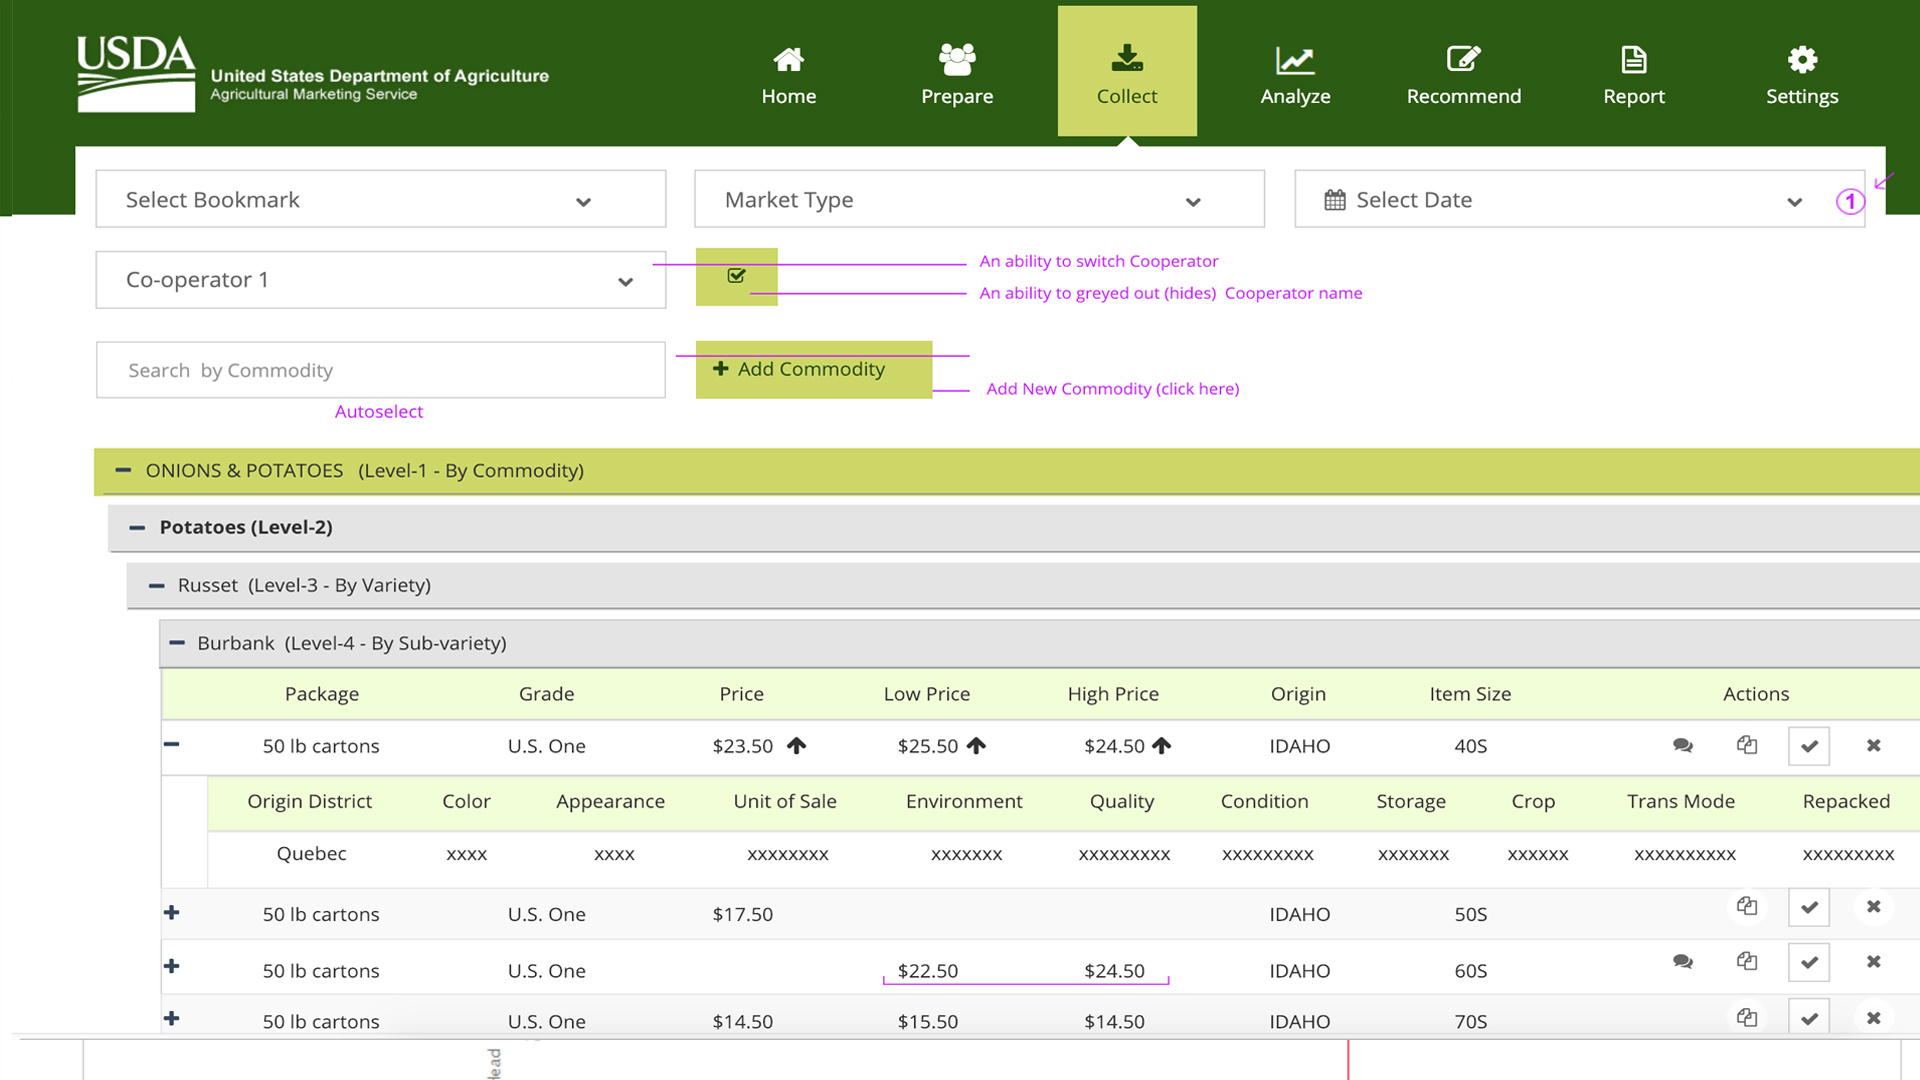Toggle the hide cooperator name checkbox

point(737,276)
